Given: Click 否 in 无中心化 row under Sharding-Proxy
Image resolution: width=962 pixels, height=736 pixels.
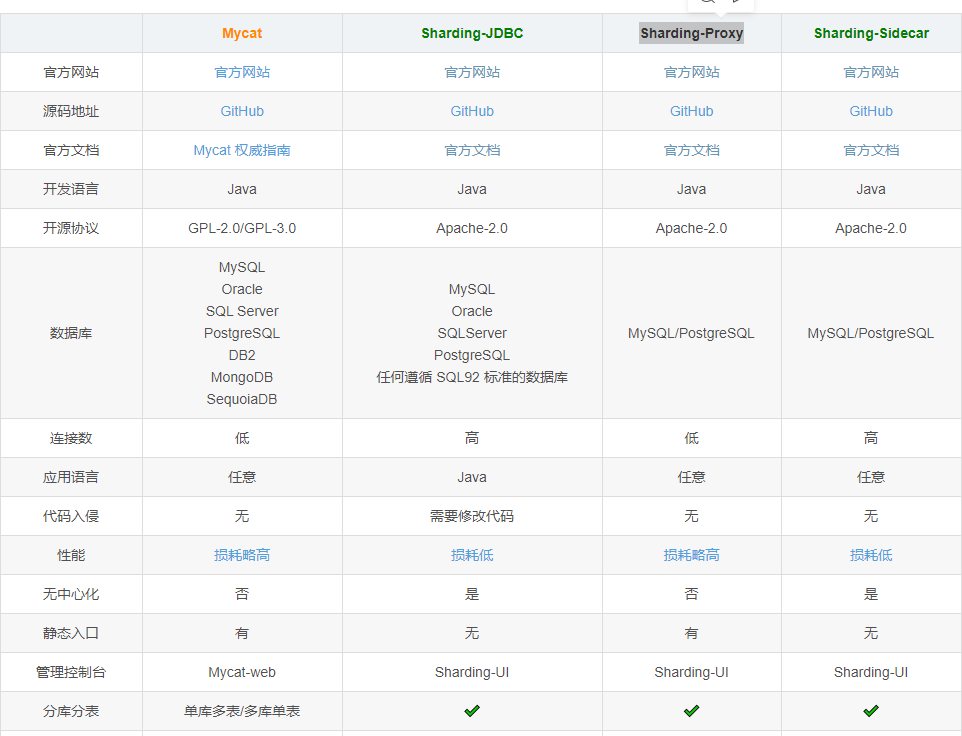Looking at the screenshot, I should click(691, 594).
